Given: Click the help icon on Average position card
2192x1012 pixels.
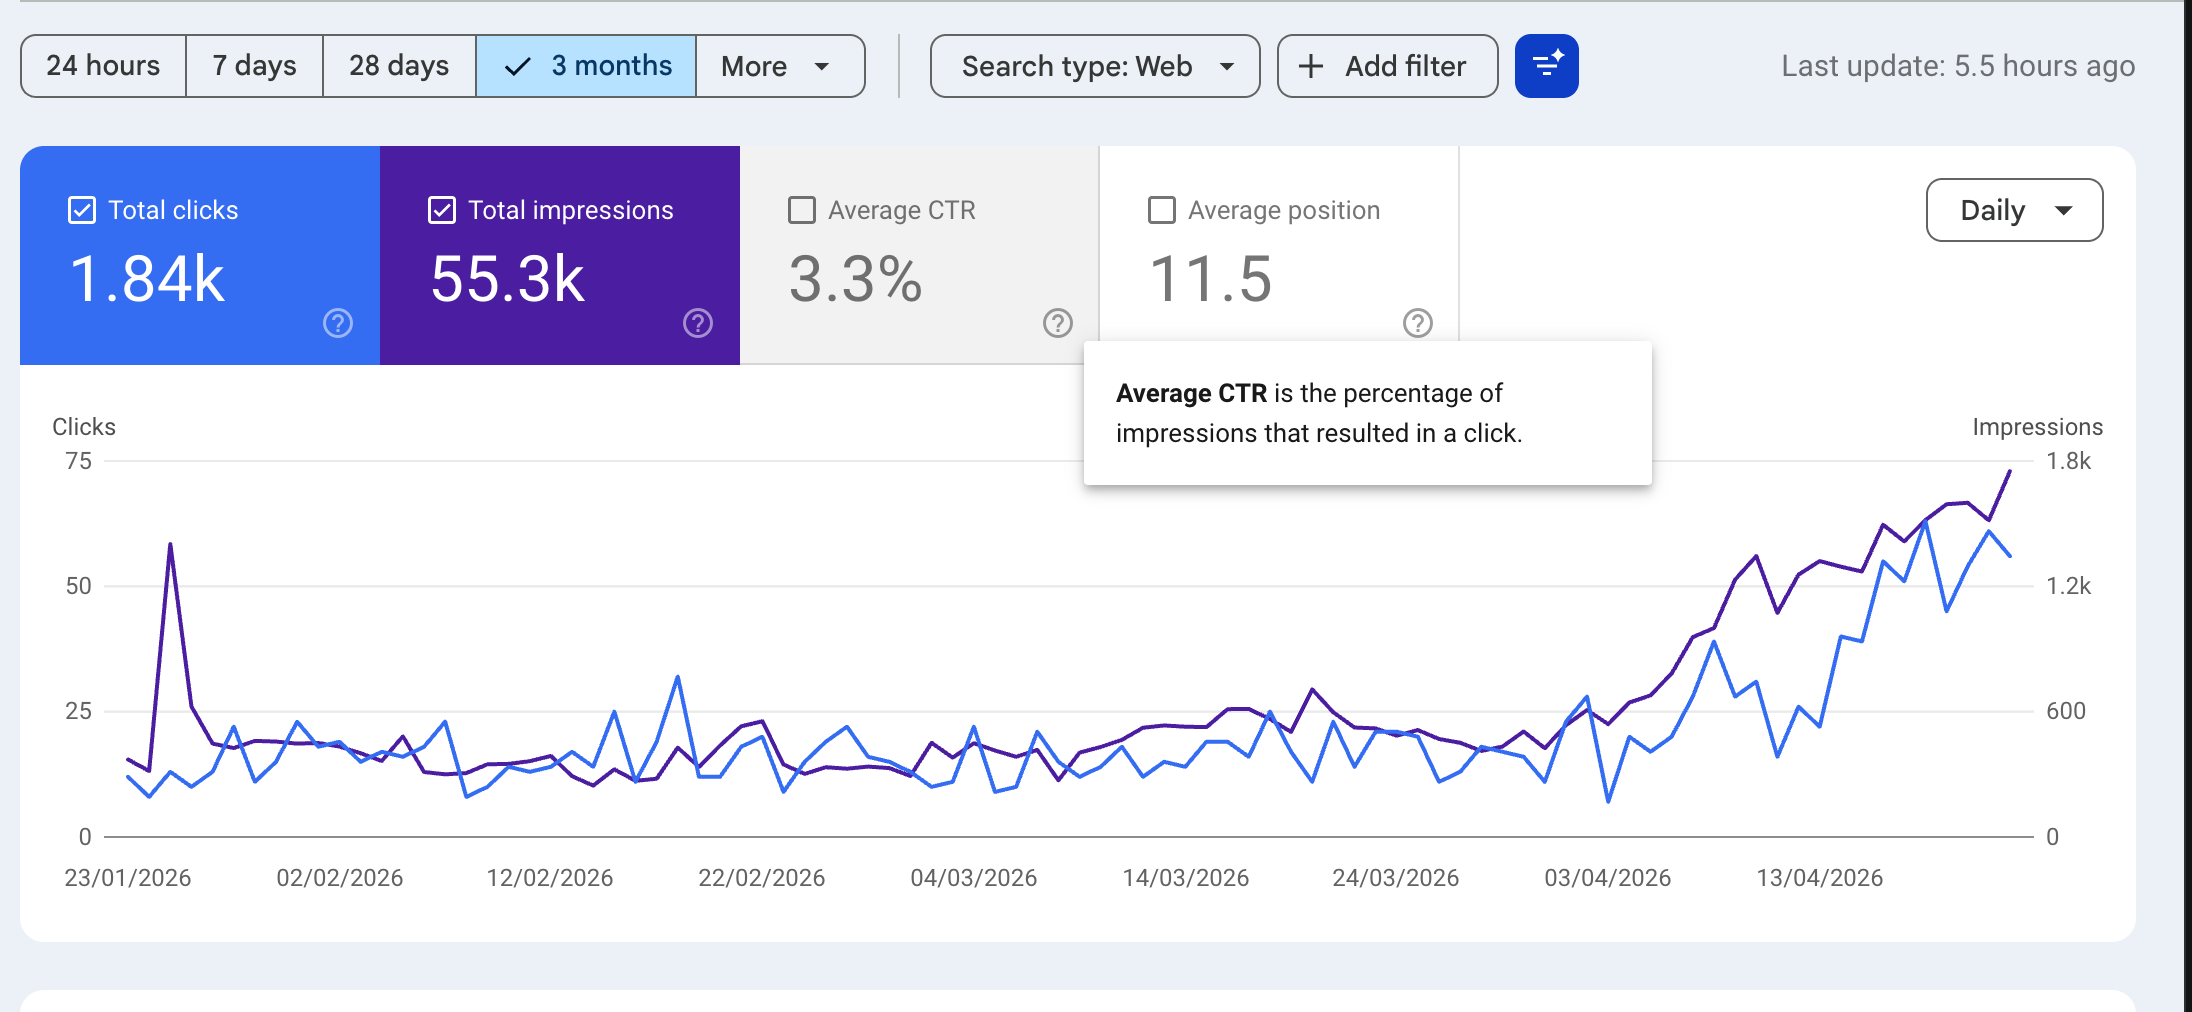Looking at the screenshot, I should [1418, 323].
